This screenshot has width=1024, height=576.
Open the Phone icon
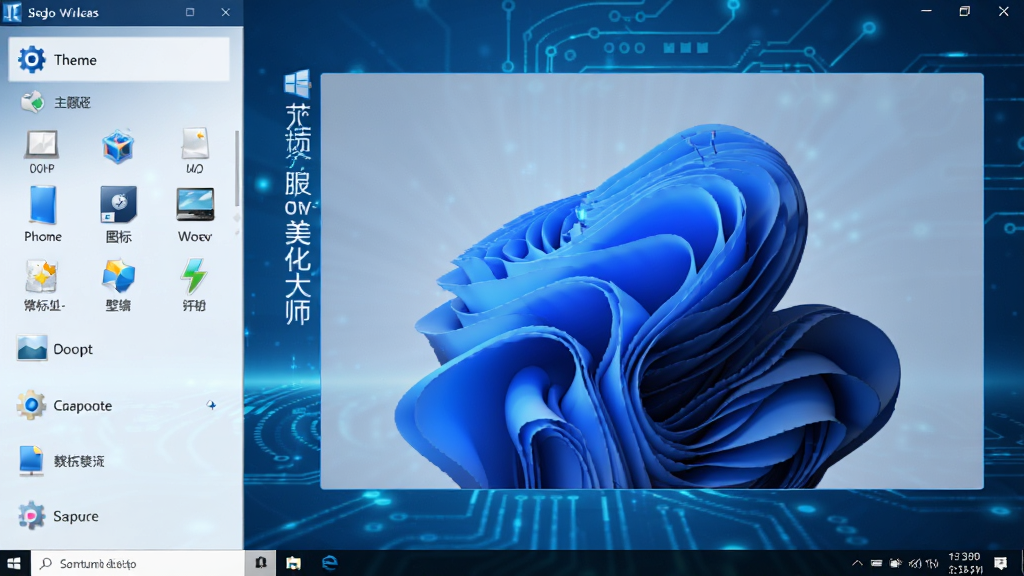pyautogui.click(x=43, y=214)
